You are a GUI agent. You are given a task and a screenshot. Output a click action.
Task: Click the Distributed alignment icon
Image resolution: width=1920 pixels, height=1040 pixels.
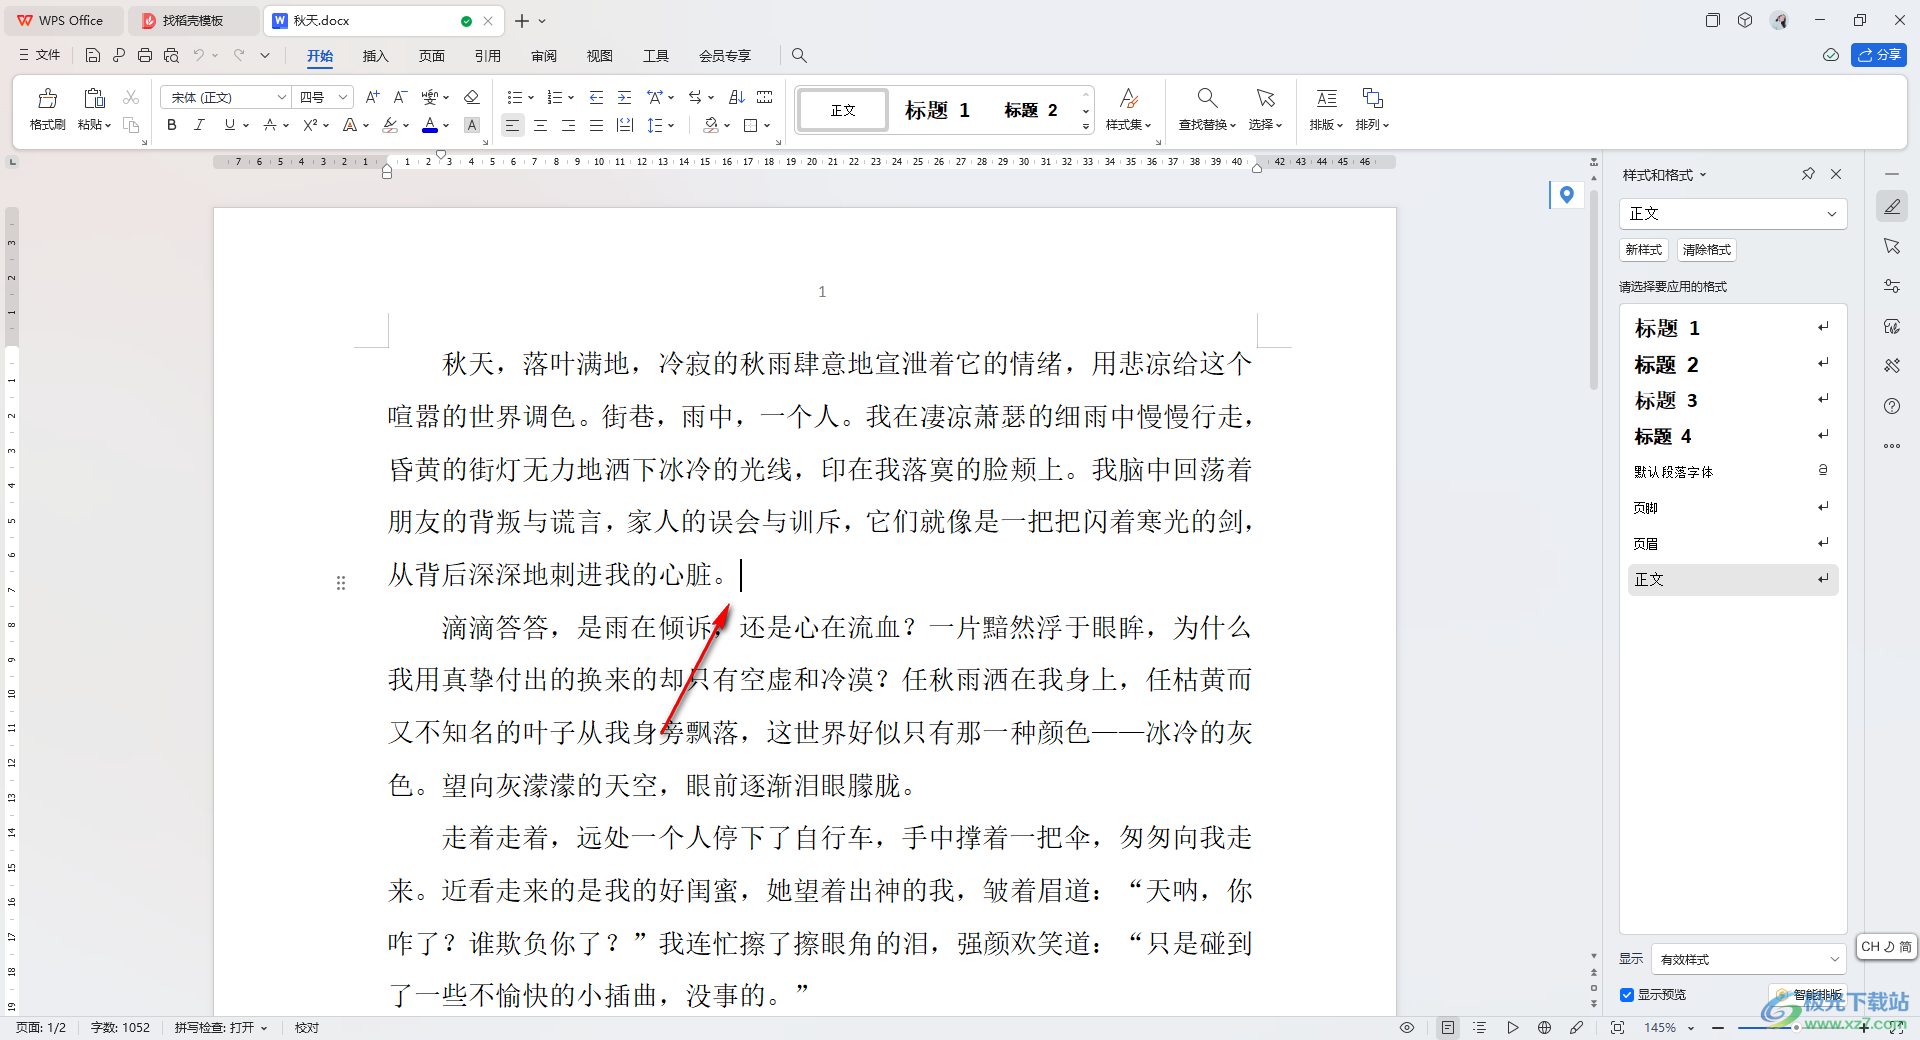625,125
